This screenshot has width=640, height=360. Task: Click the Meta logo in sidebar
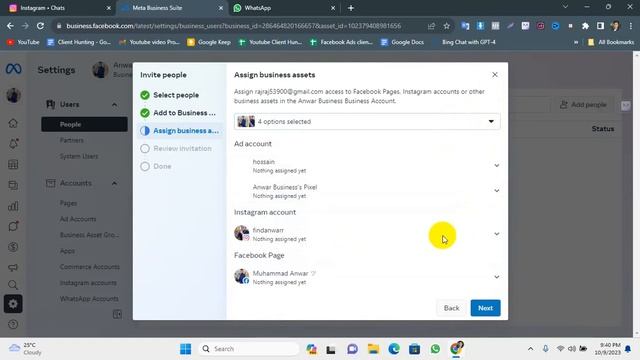[x=13, y=69]
